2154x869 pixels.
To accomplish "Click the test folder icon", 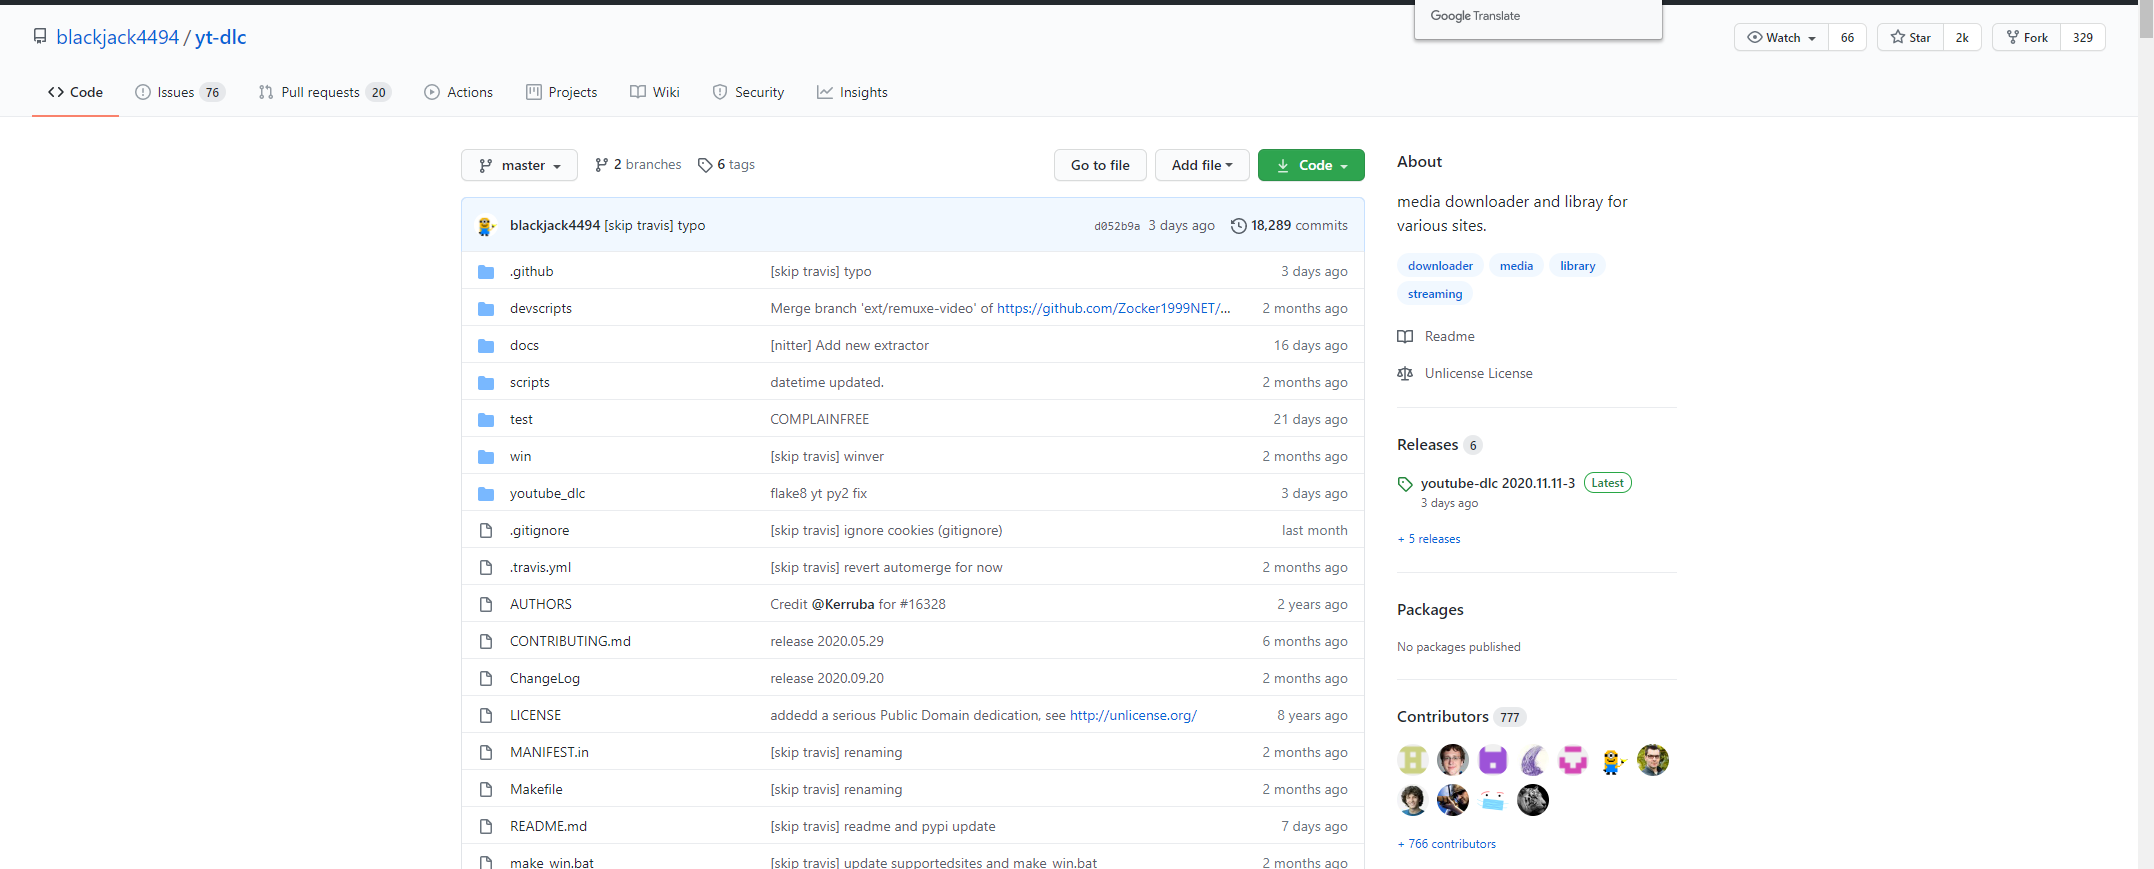I will [486, 420].
